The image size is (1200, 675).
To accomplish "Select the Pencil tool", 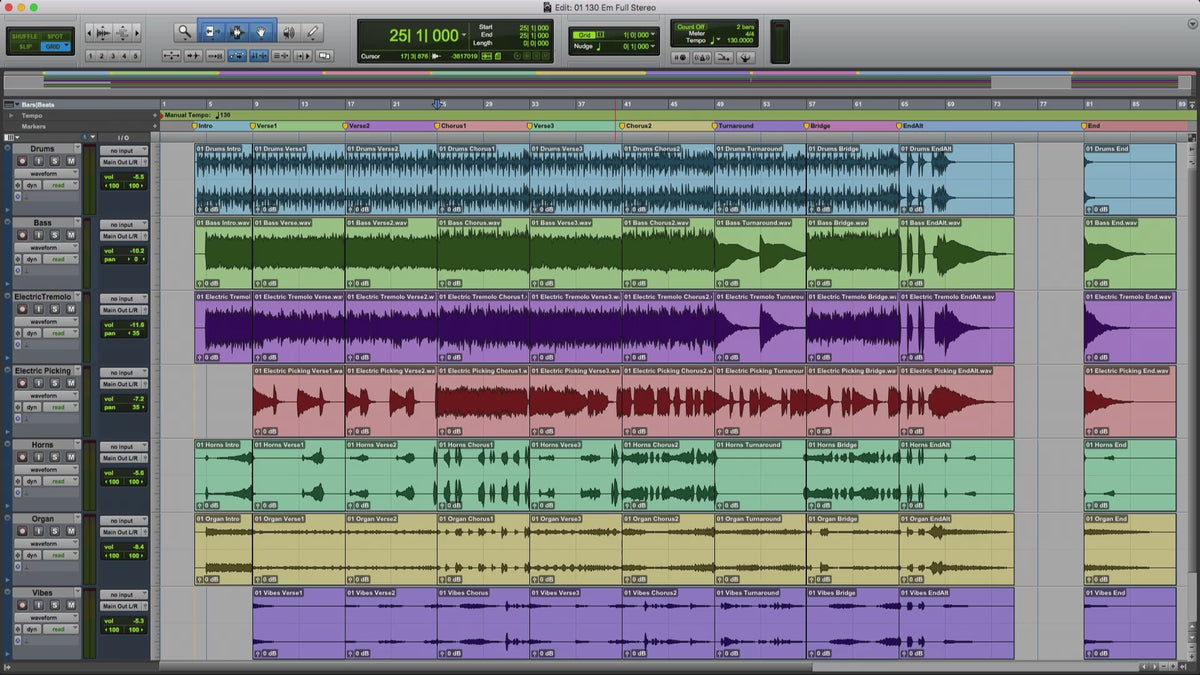I will pos(312,32).
